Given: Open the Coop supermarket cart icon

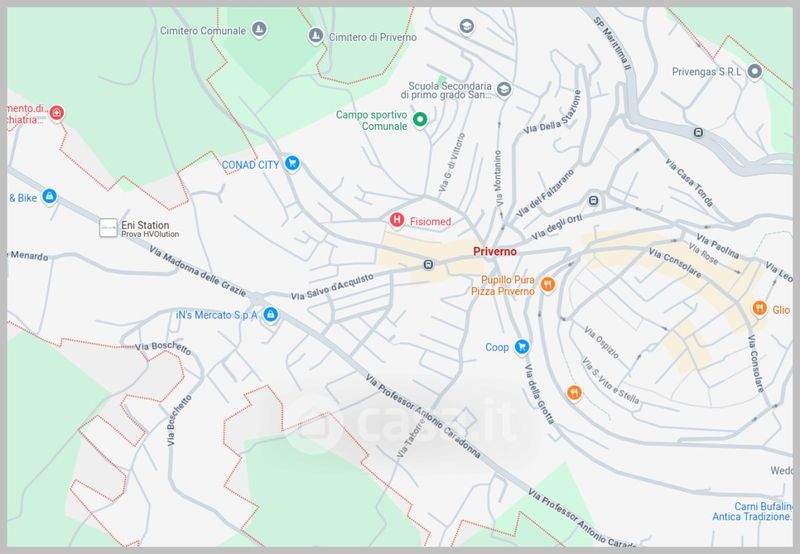Looking at the screenshot, I should (x=521, y=347).
